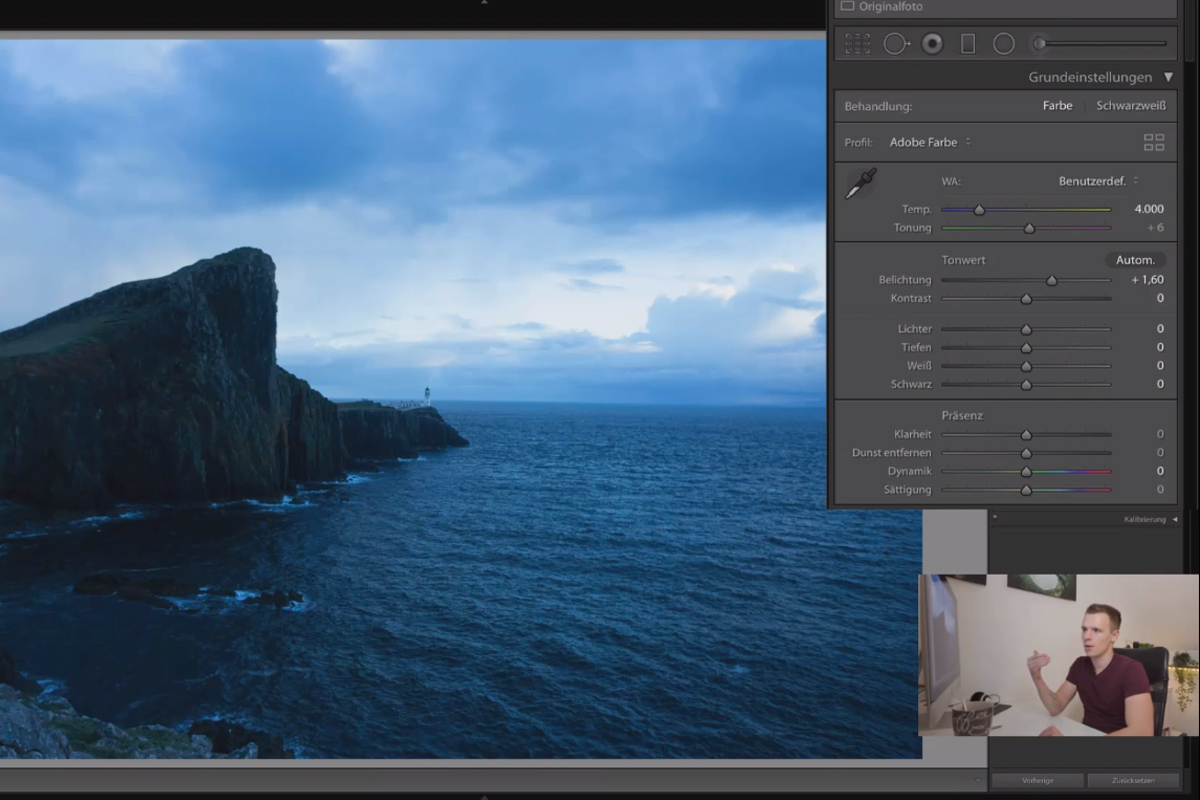
Task: Click the Tonung value field +6
Action: [x=1155, y=228]
